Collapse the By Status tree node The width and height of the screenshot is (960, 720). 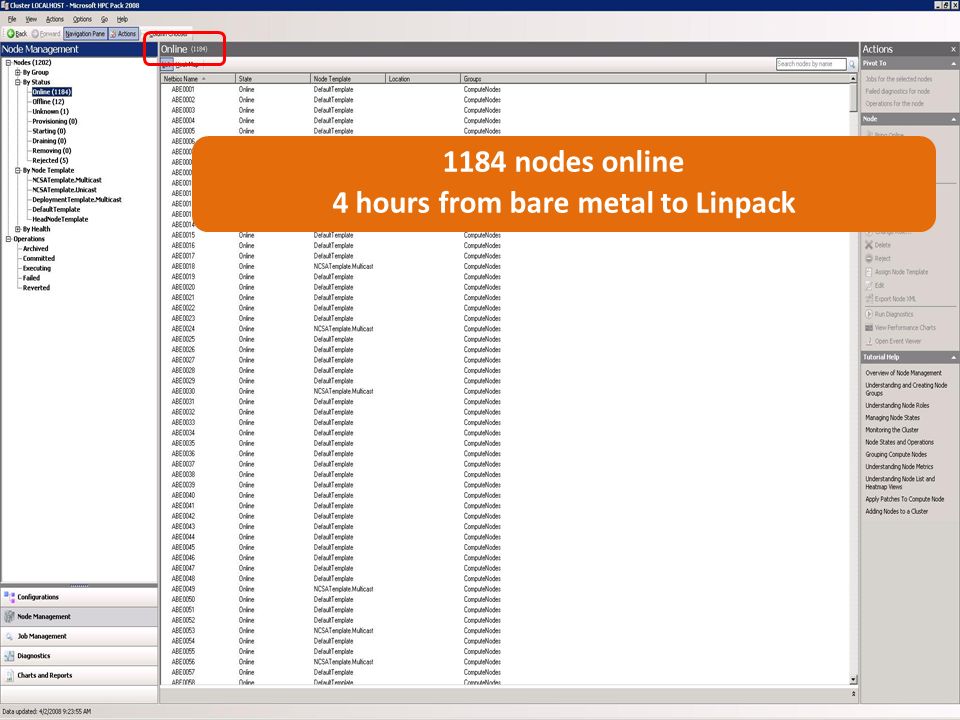(18, 82)
